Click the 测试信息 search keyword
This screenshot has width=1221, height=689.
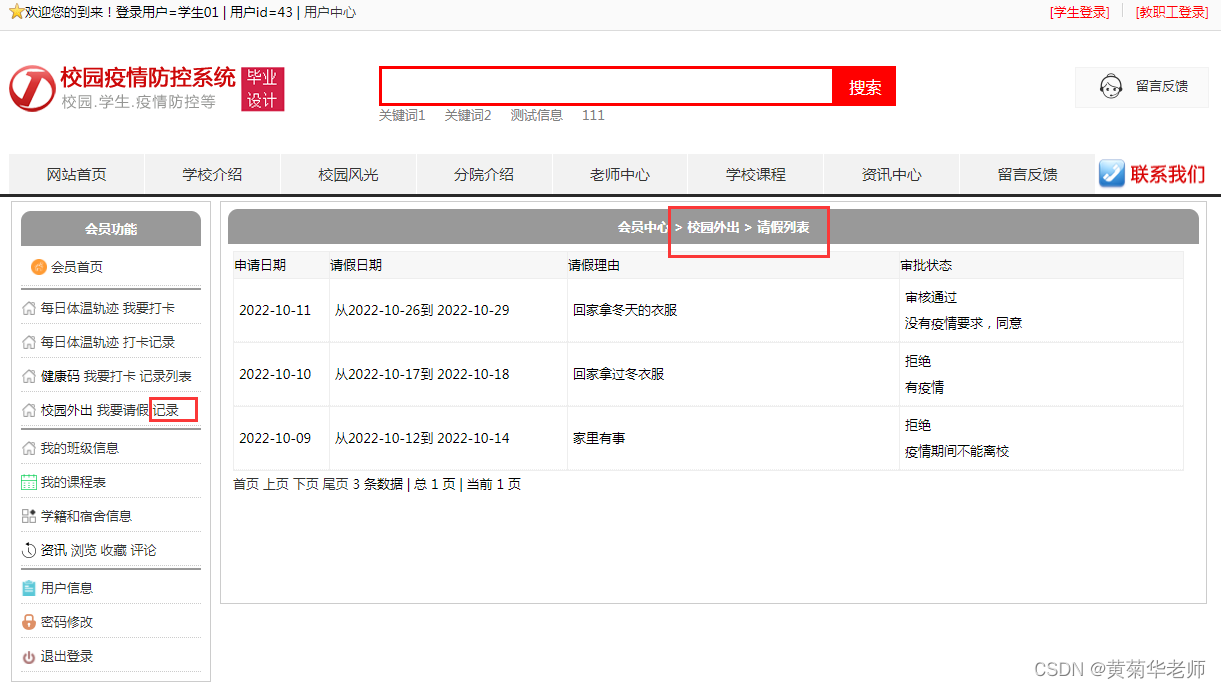(x=537, y=115)
